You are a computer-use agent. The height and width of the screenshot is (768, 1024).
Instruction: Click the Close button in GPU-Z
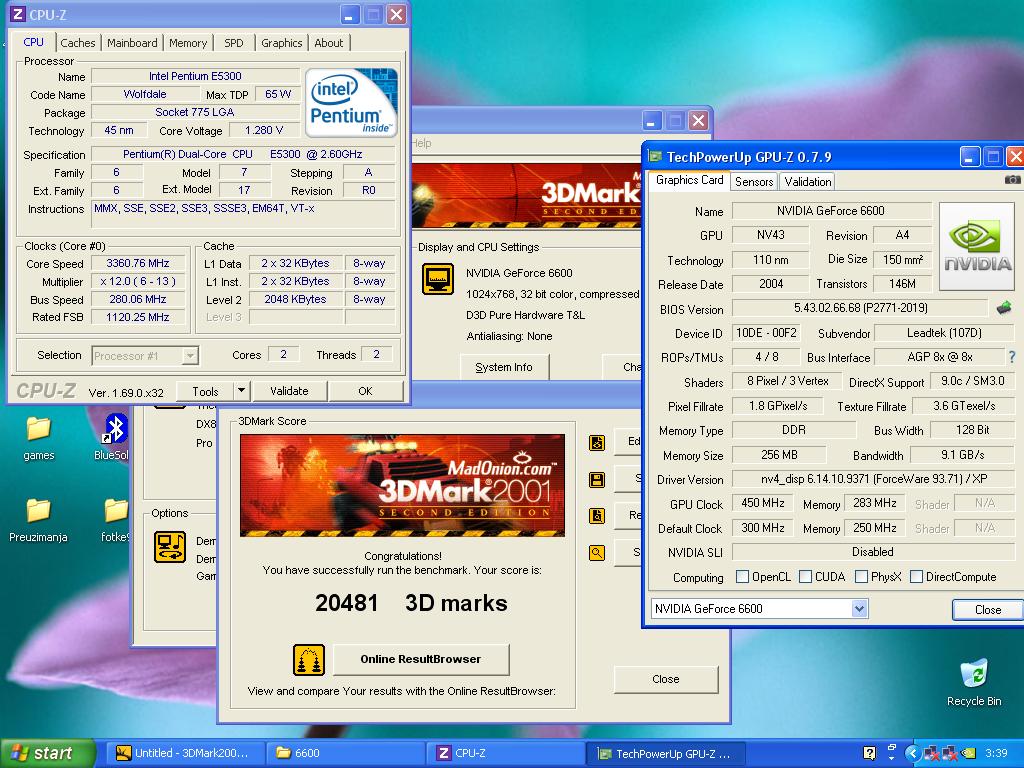pyautogui.click(x=987, y=609)
